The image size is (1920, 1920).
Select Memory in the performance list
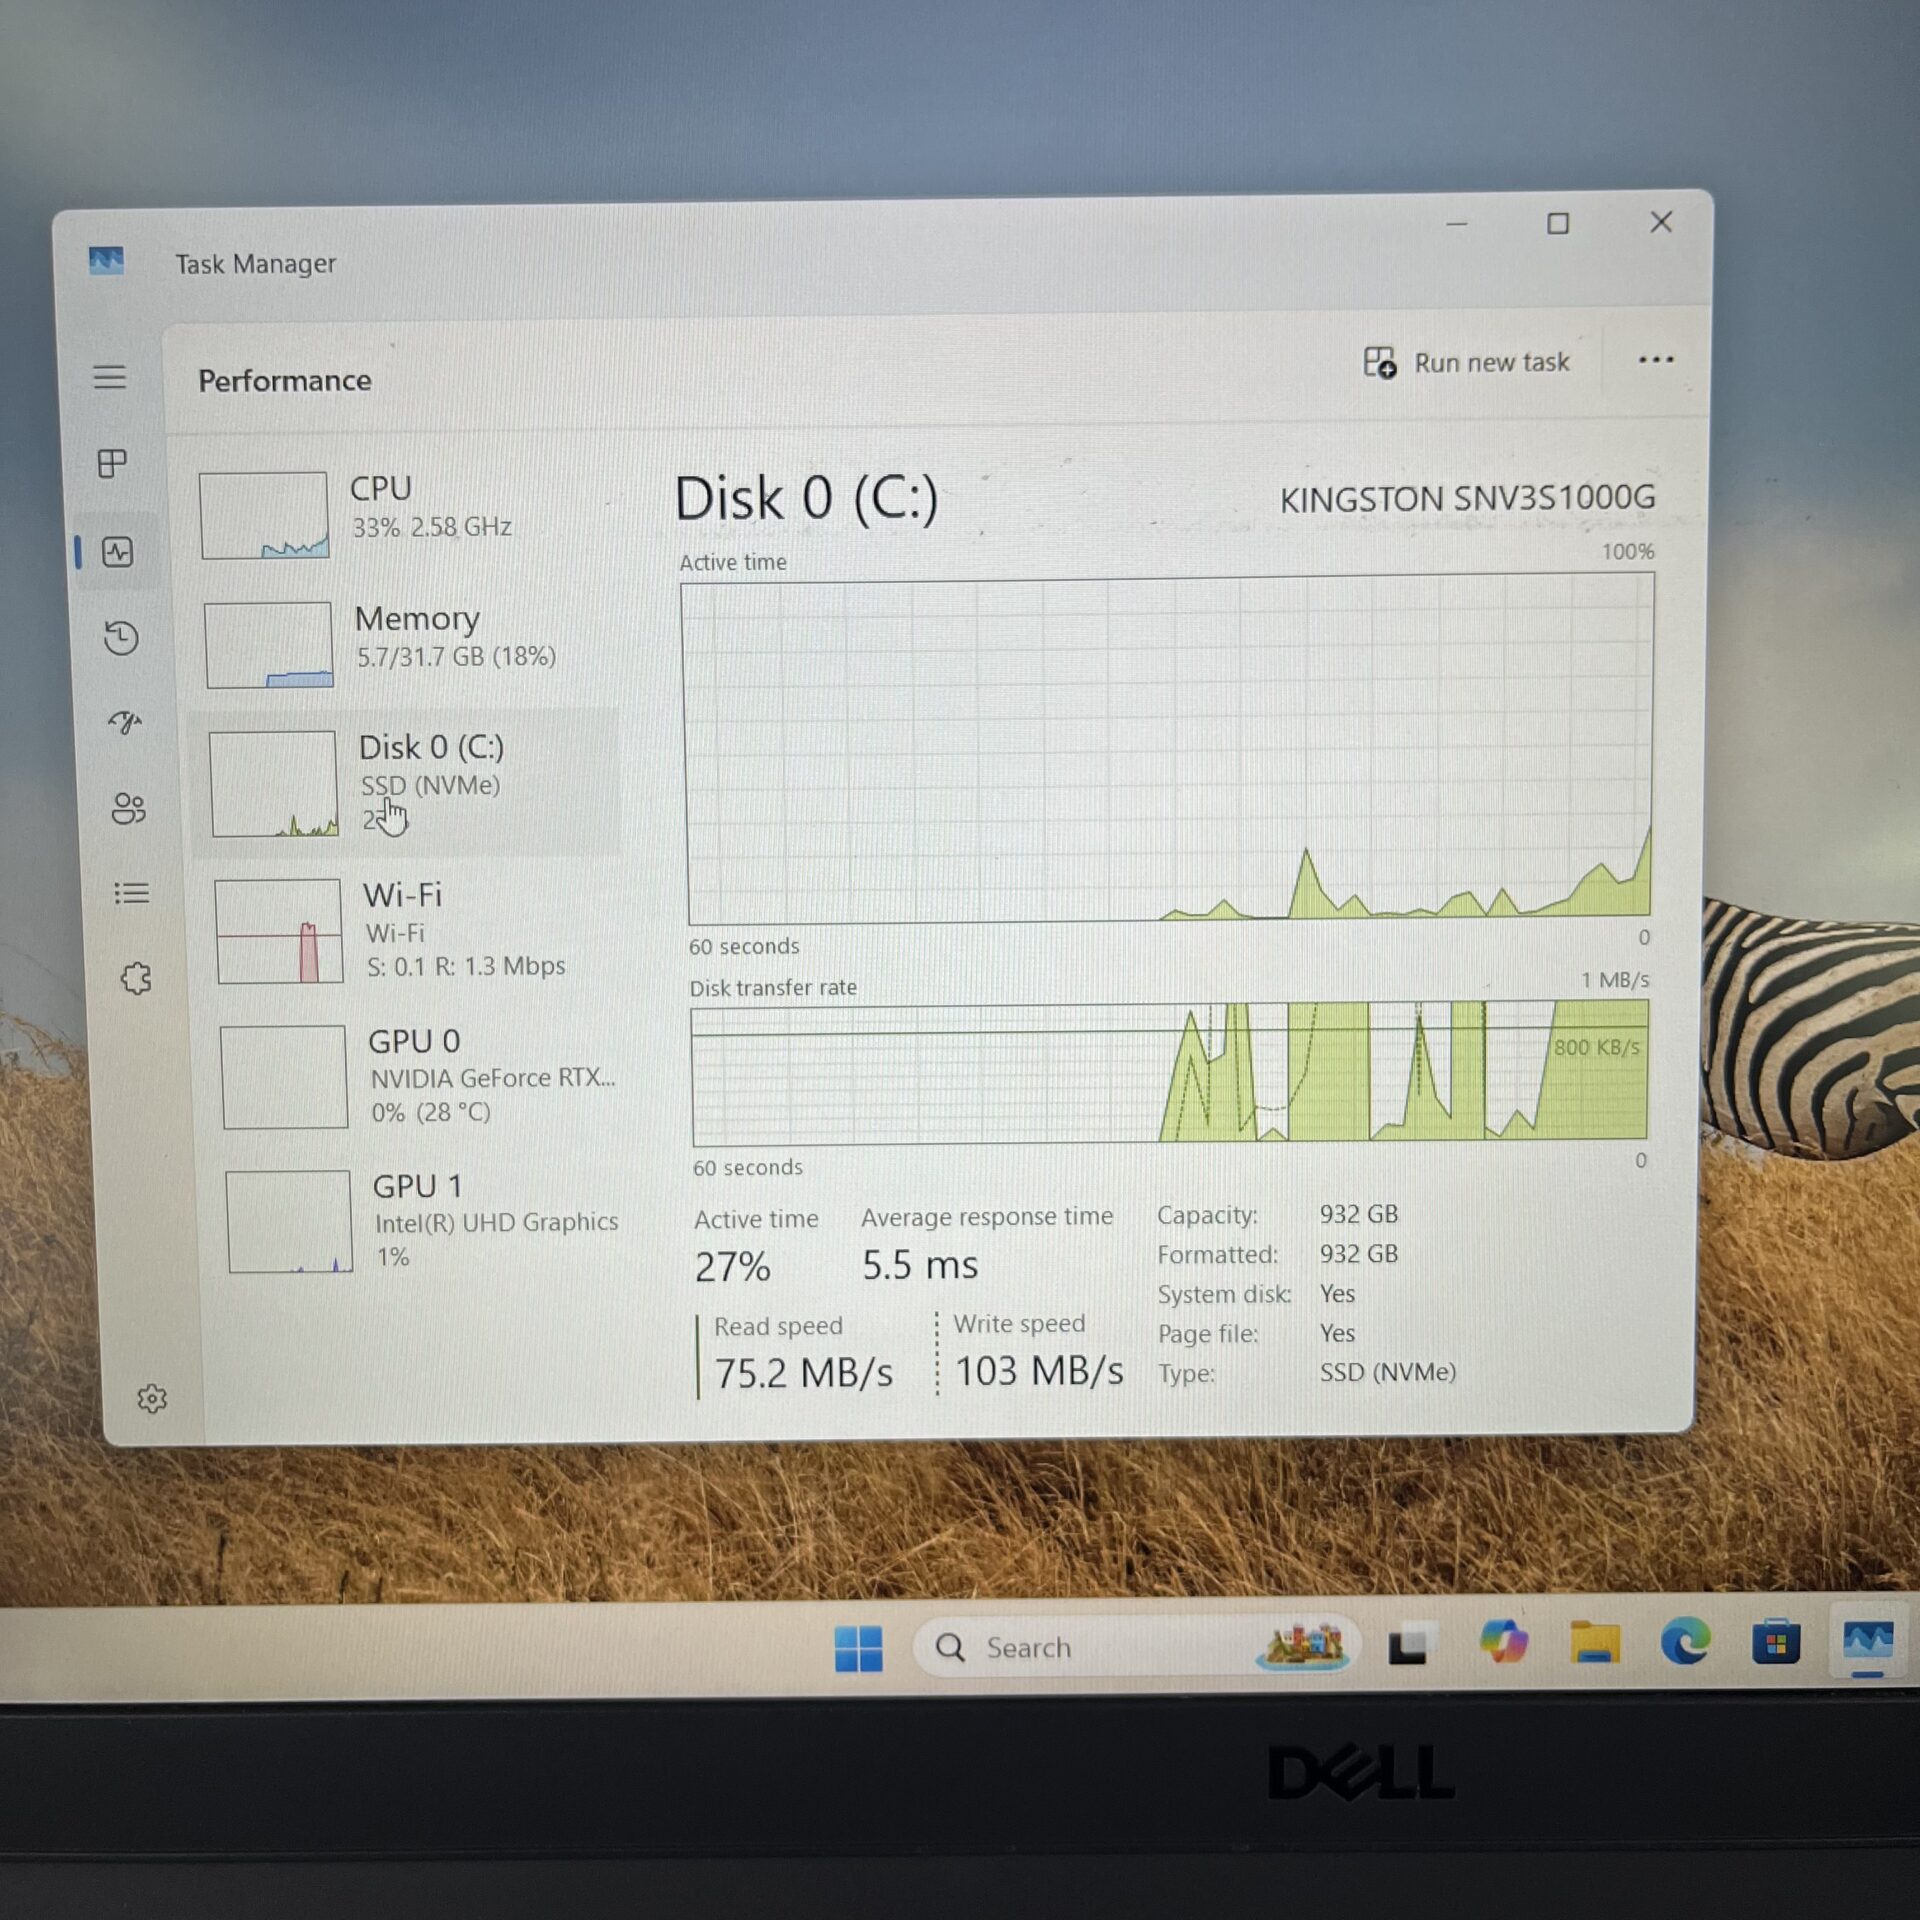pyautogui.click(x=400, y=643)
